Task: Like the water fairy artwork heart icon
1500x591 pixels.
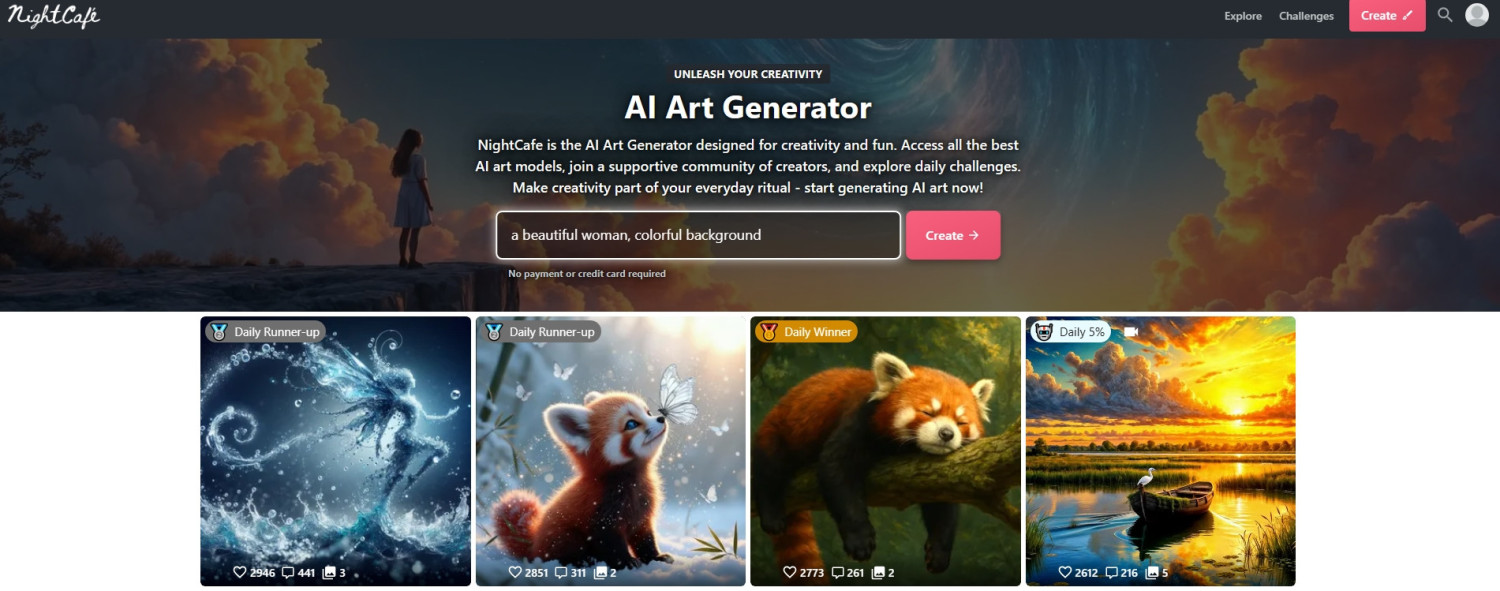Action: coord(239,573)
